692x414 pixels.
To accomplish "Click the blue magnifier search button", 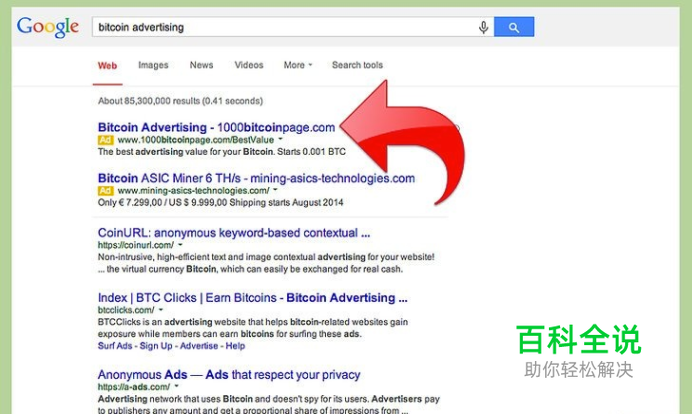I will pos(514,27).
